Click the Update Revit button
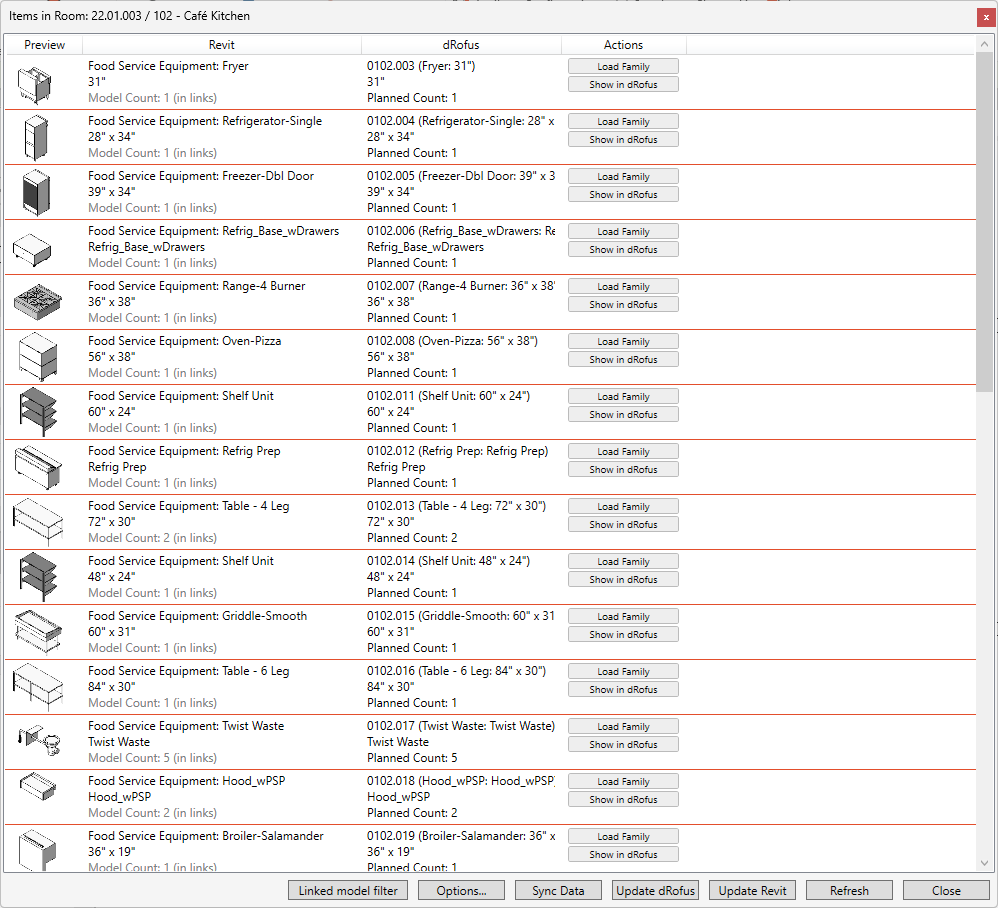Image resolution: width=998 pixels, height=908 pixels. pyautogui.click(x=752, y=891)
